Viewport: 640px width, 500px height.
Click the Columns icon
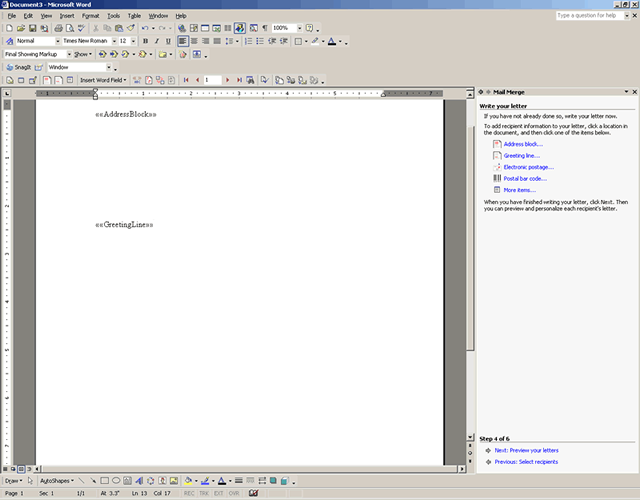click(x=228, y=28)
